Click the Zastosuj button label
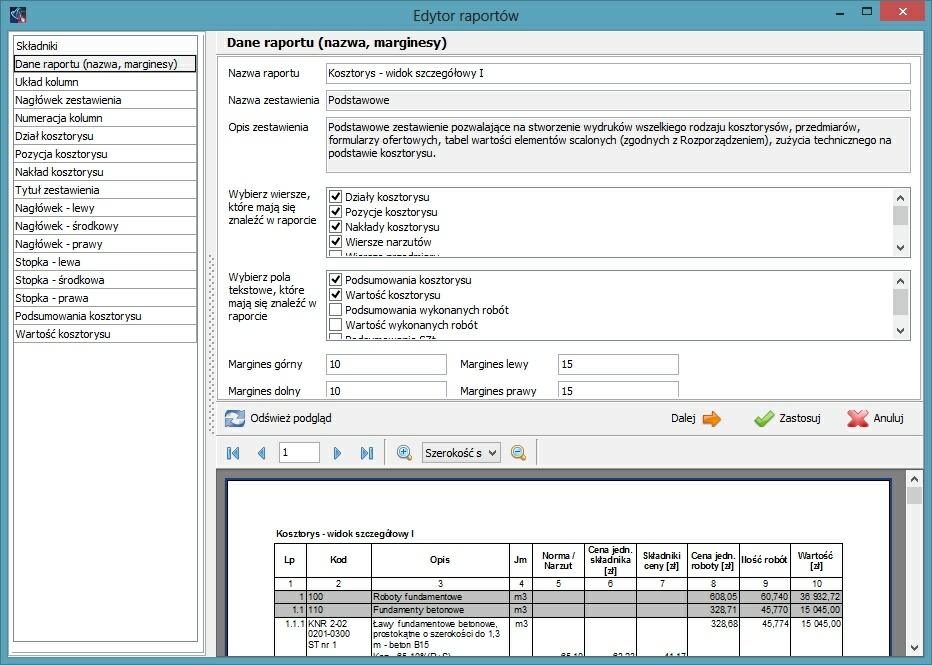 (799, 418)
